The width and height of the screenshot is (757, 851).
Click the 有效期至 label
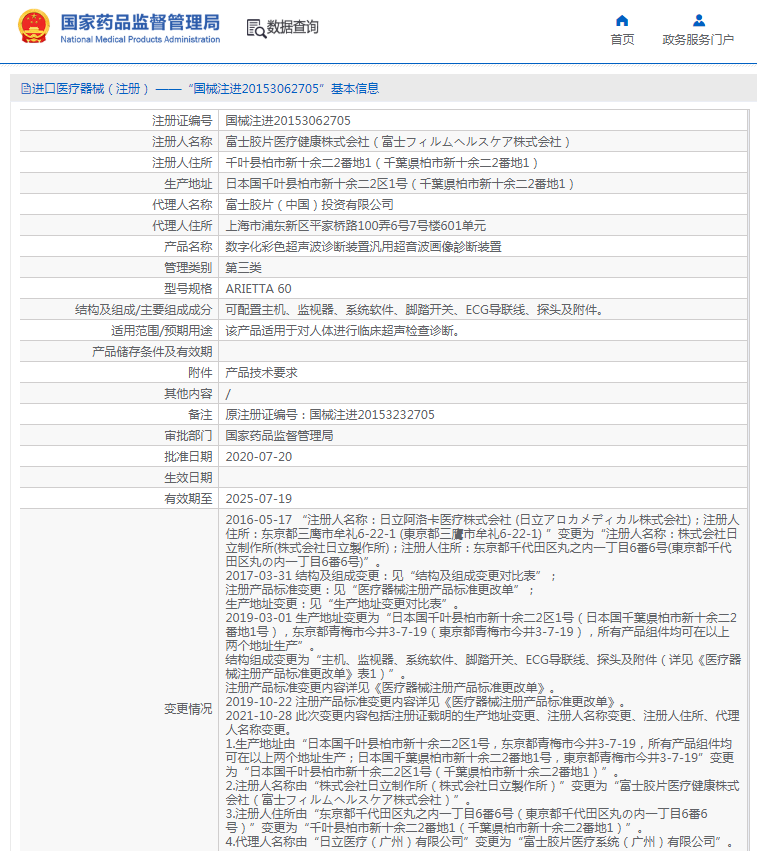188,499
